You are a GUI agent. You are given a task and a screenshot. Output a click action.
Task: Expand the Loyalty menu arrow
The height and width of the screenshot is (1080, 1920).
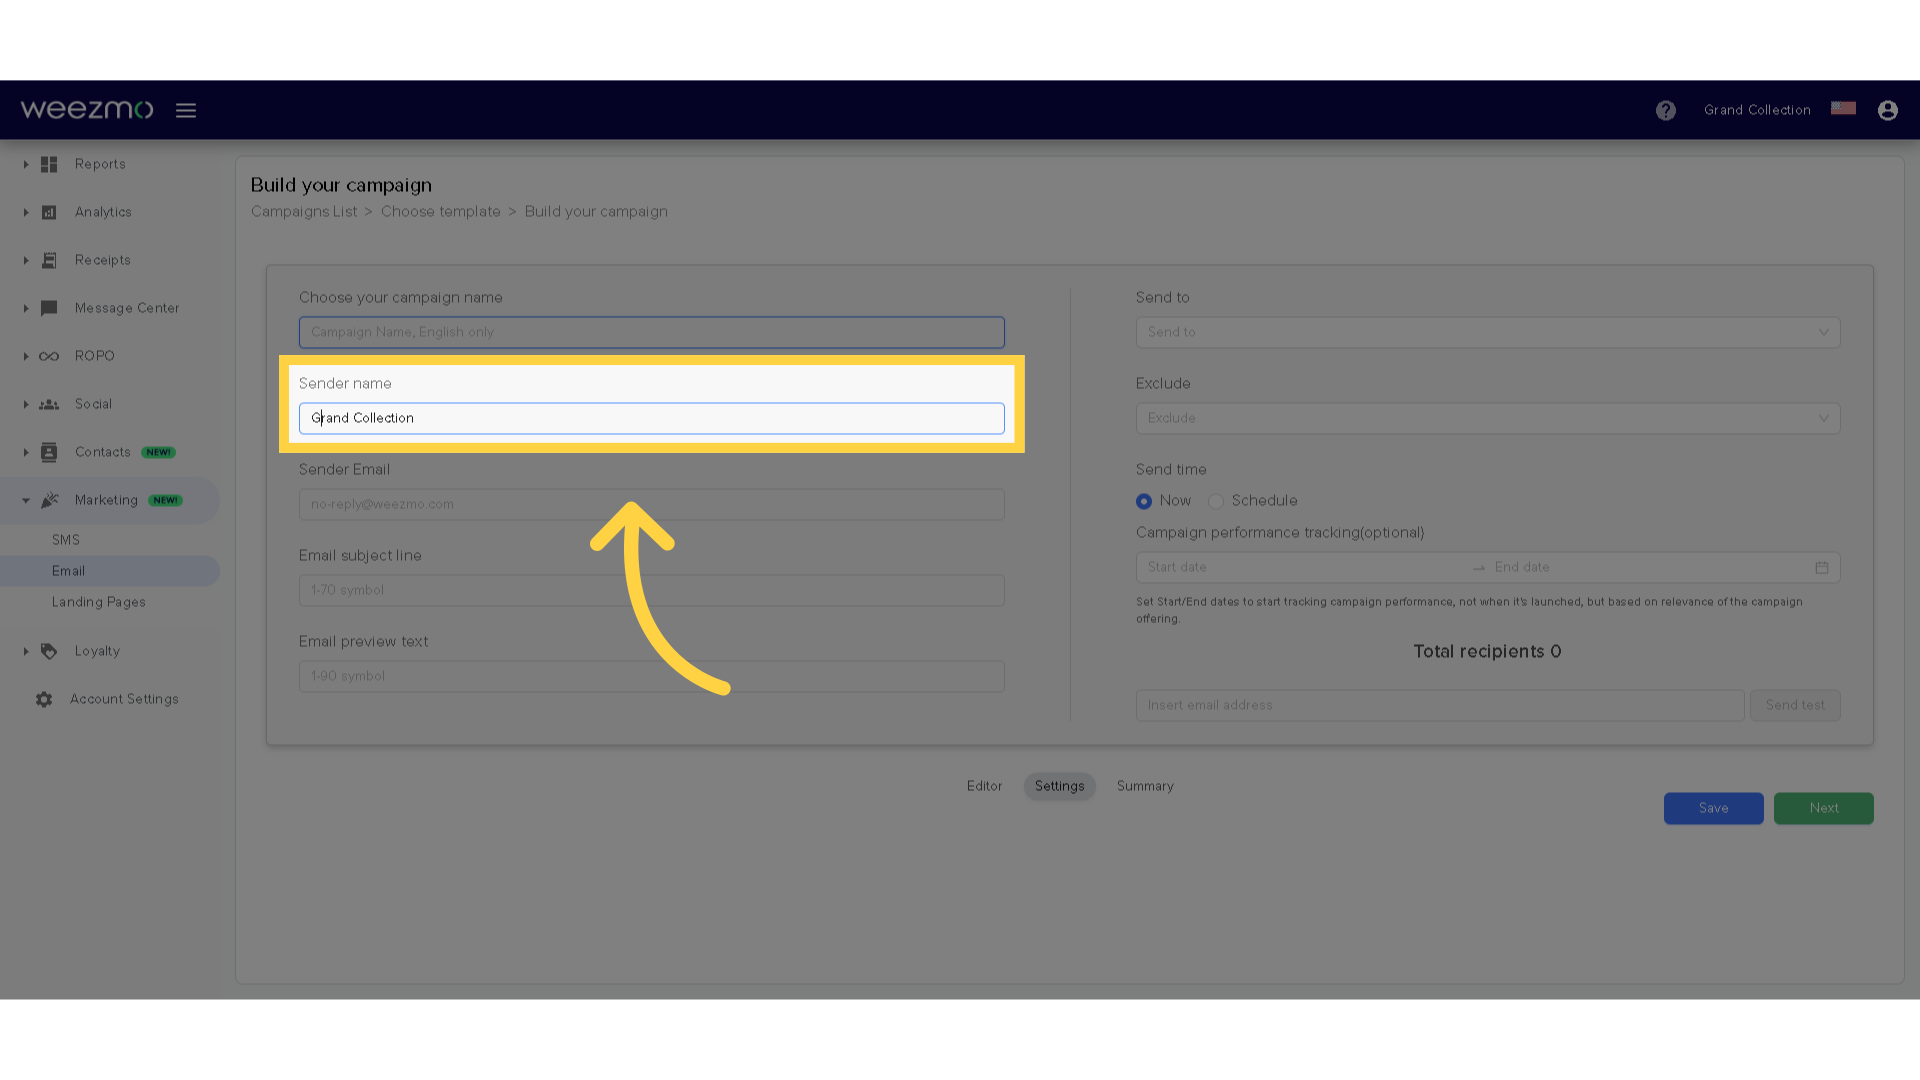pyautogui.click(x=26, y=651)
